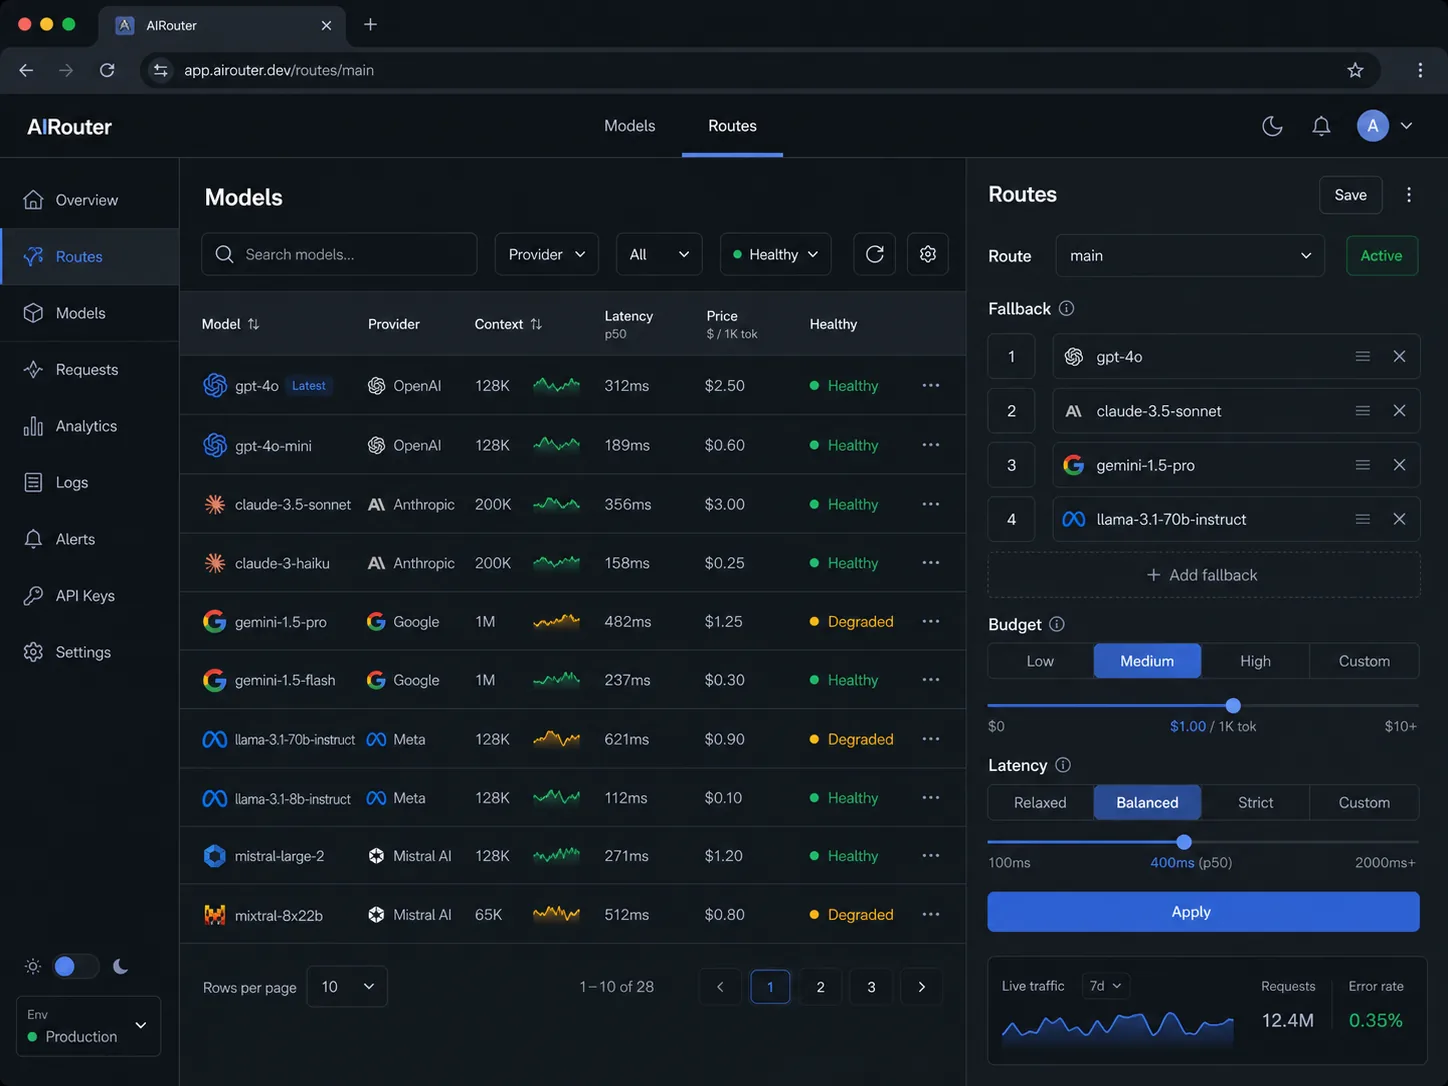The image size is (1448, 1086).
Task: Open models table settings gear
Action: click(x=928, y=254)
